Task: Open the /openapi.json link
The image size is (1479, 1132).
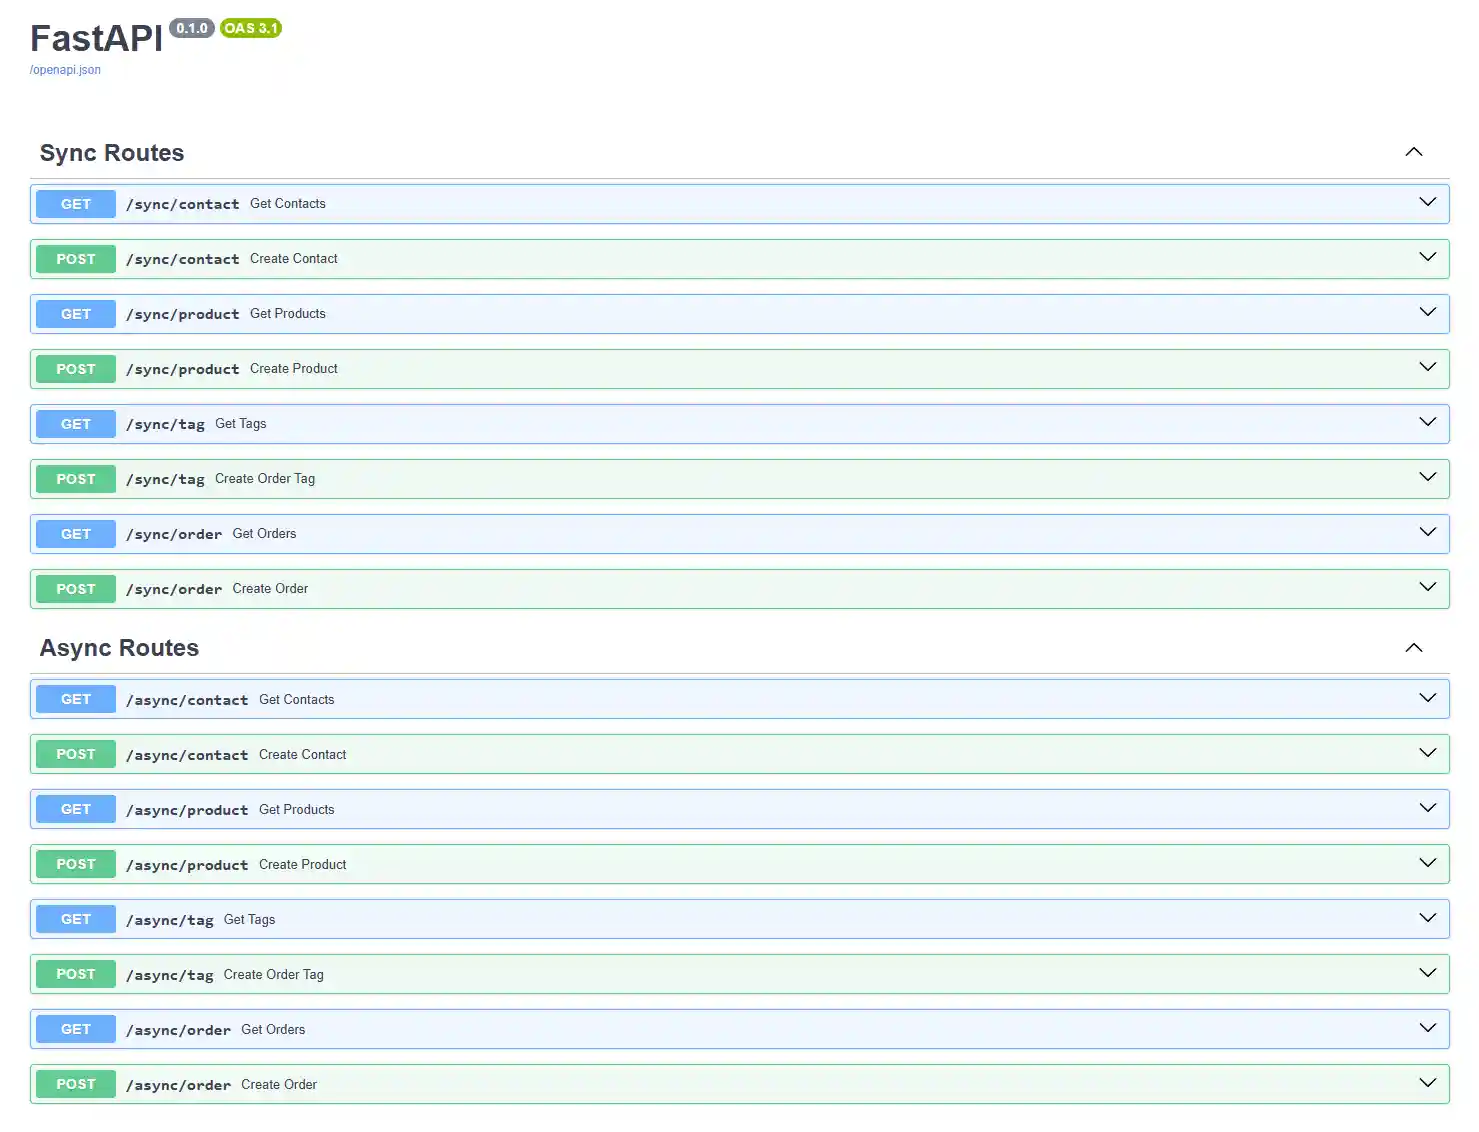Action: pos(64,69)
